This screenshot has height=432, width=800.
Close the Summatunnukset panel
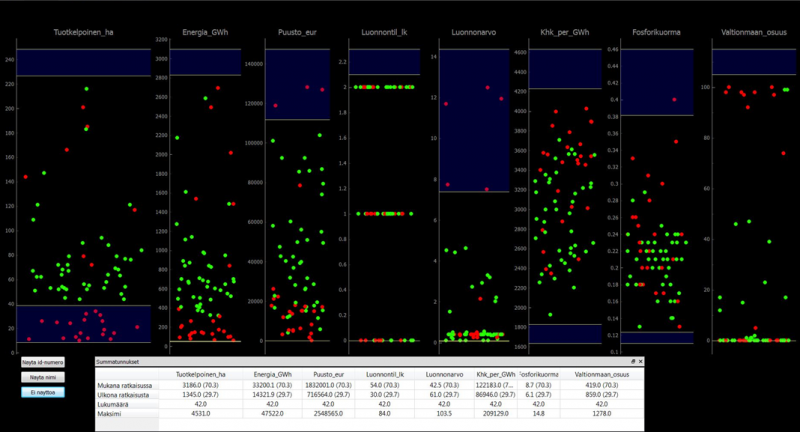click(x=642, y=360)
